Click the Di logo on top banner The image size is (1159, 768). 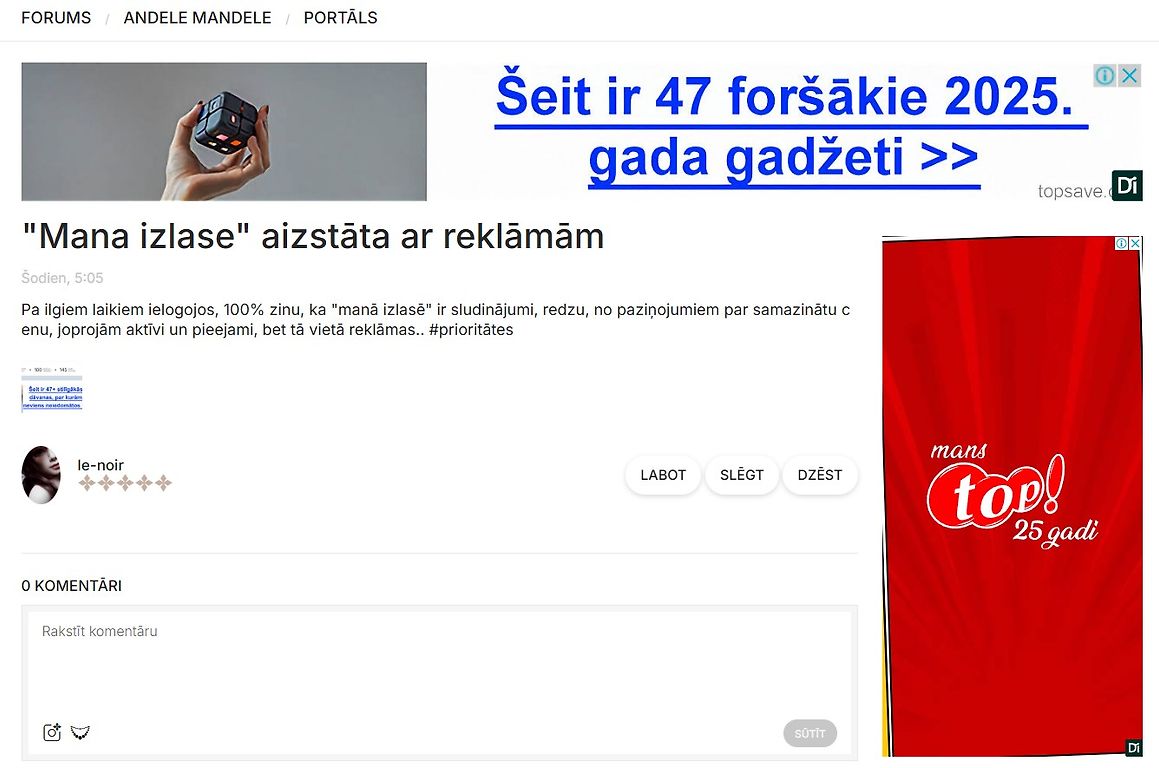(x=1127, y=185)
